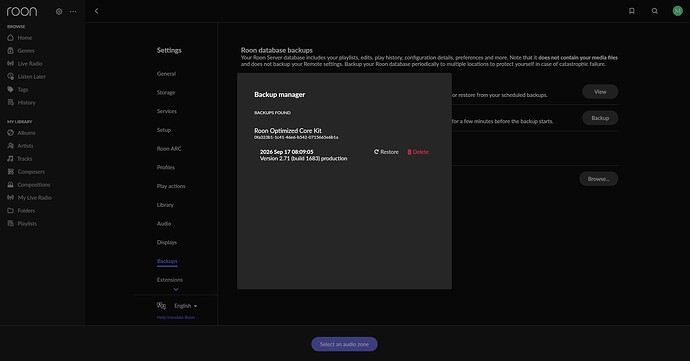Restore the 2026 Sep 17 backup

coord(386,152)
